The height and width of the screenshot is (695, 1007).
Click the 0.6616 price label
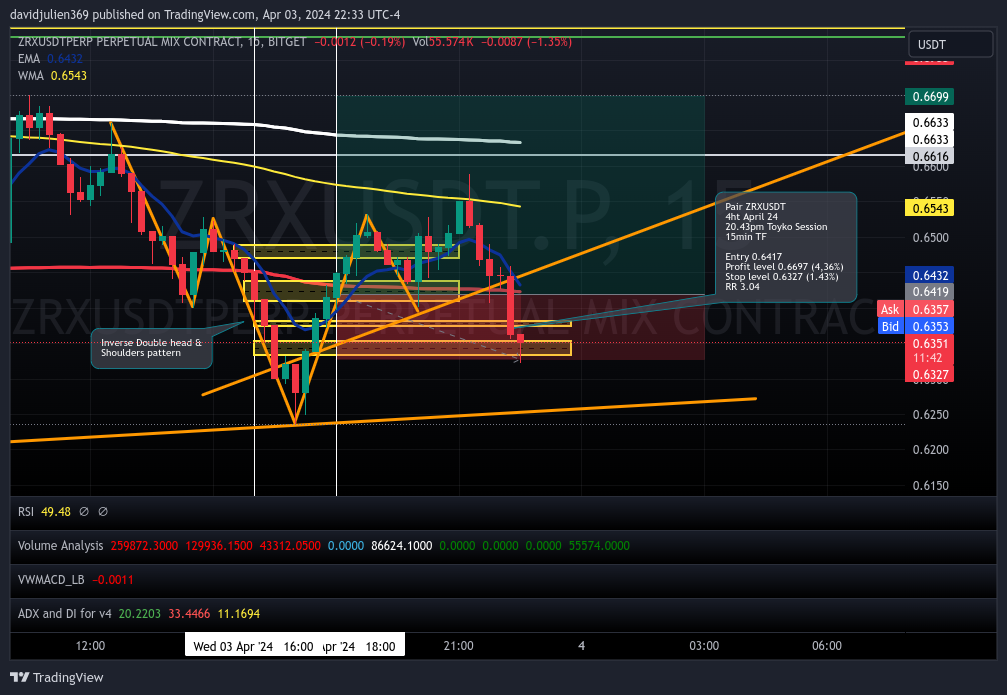click(929, 157)
